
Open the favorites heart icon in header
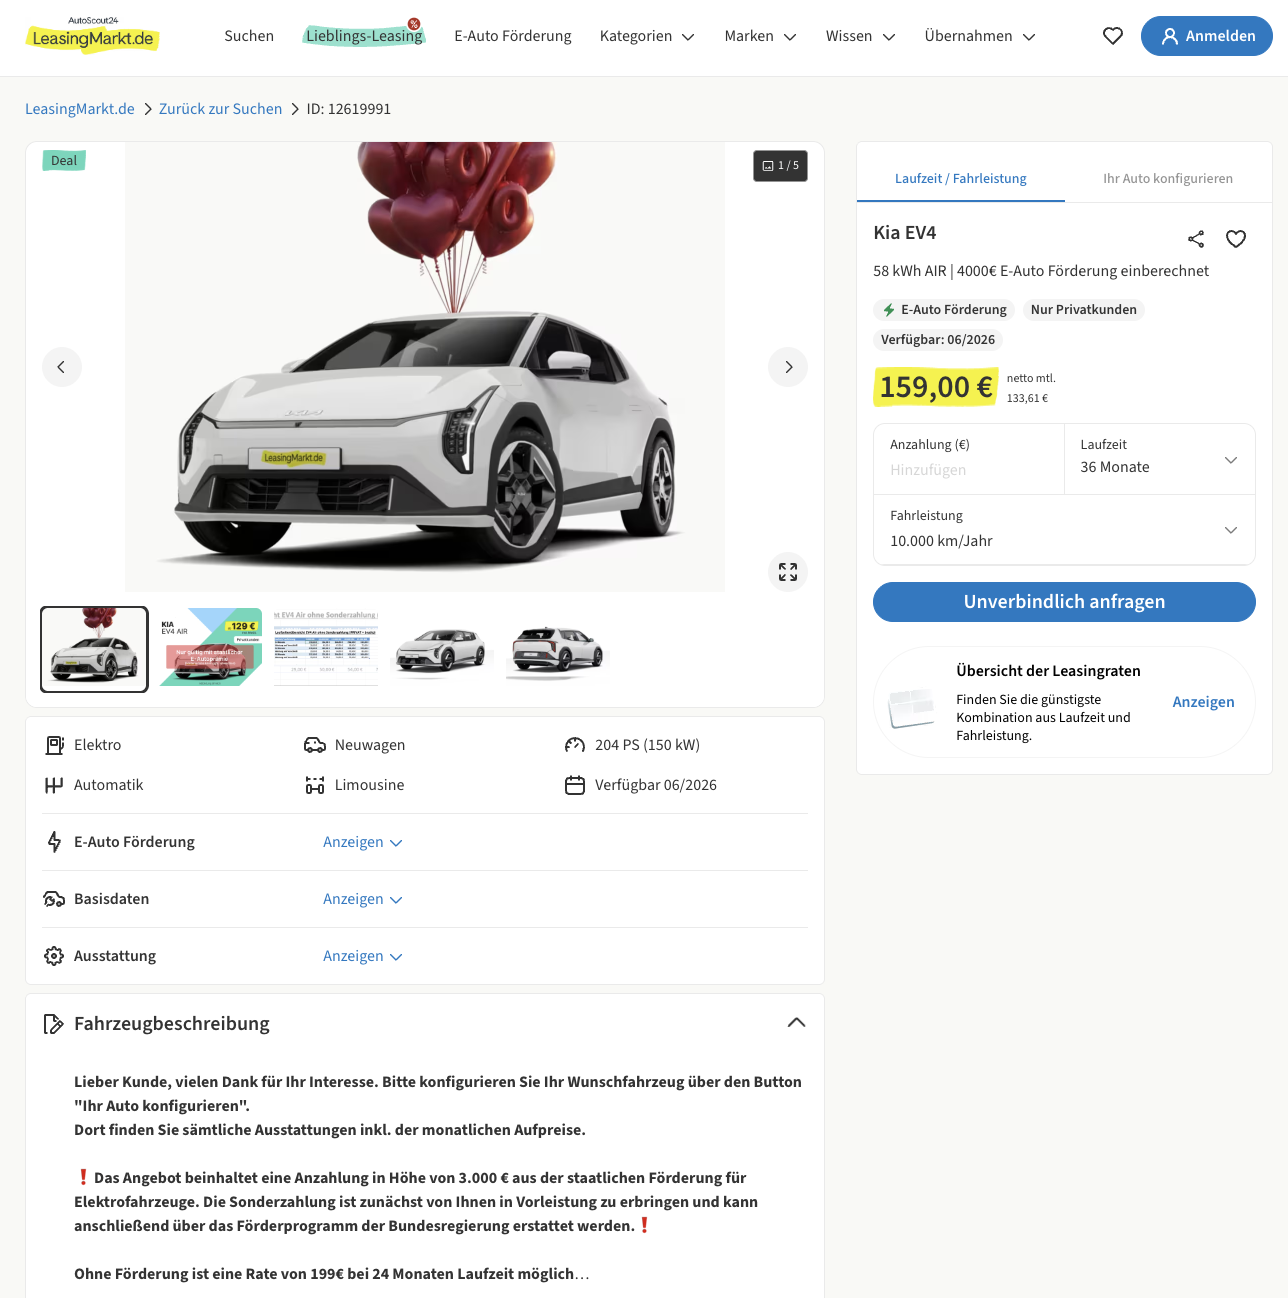click(x=1113, y=36)
